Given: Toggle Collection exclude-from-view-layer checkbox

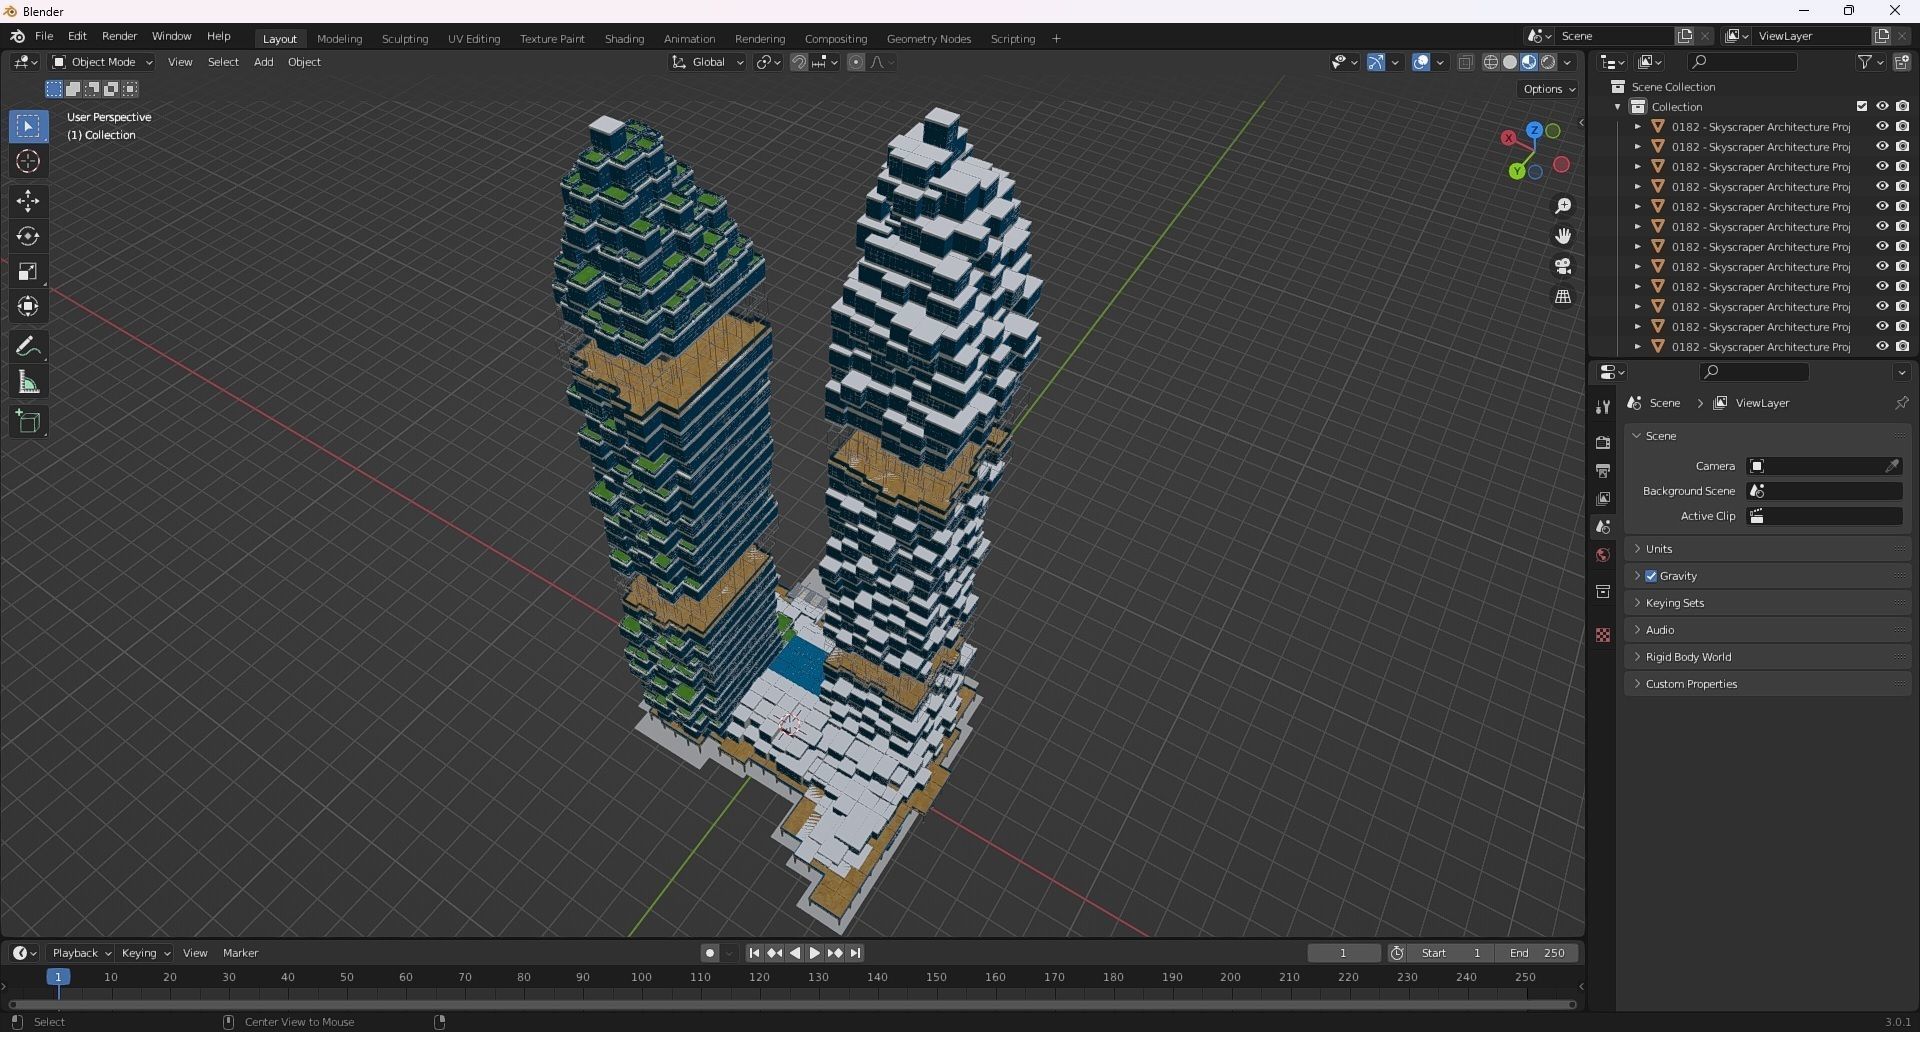Looking at the screenshot, I should tap(1862, 107).
